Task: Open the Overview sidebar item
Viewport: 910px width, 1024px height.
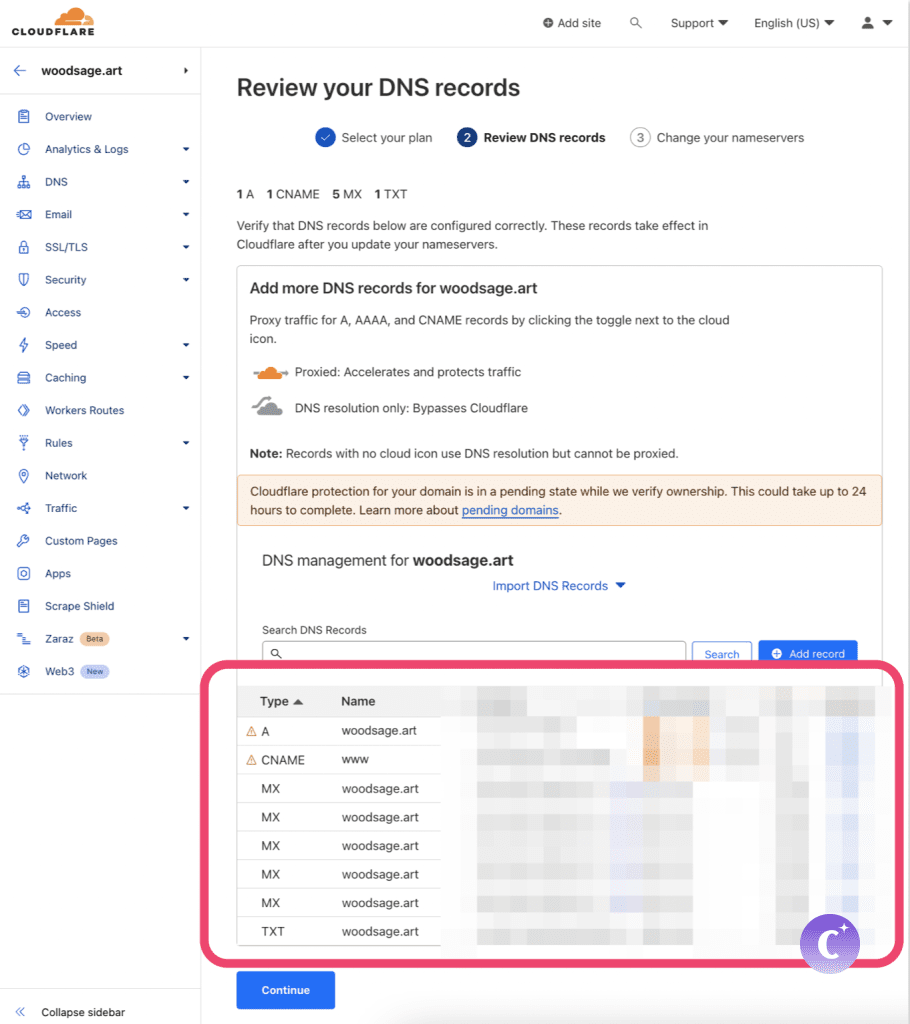Action: pos(68,117)
